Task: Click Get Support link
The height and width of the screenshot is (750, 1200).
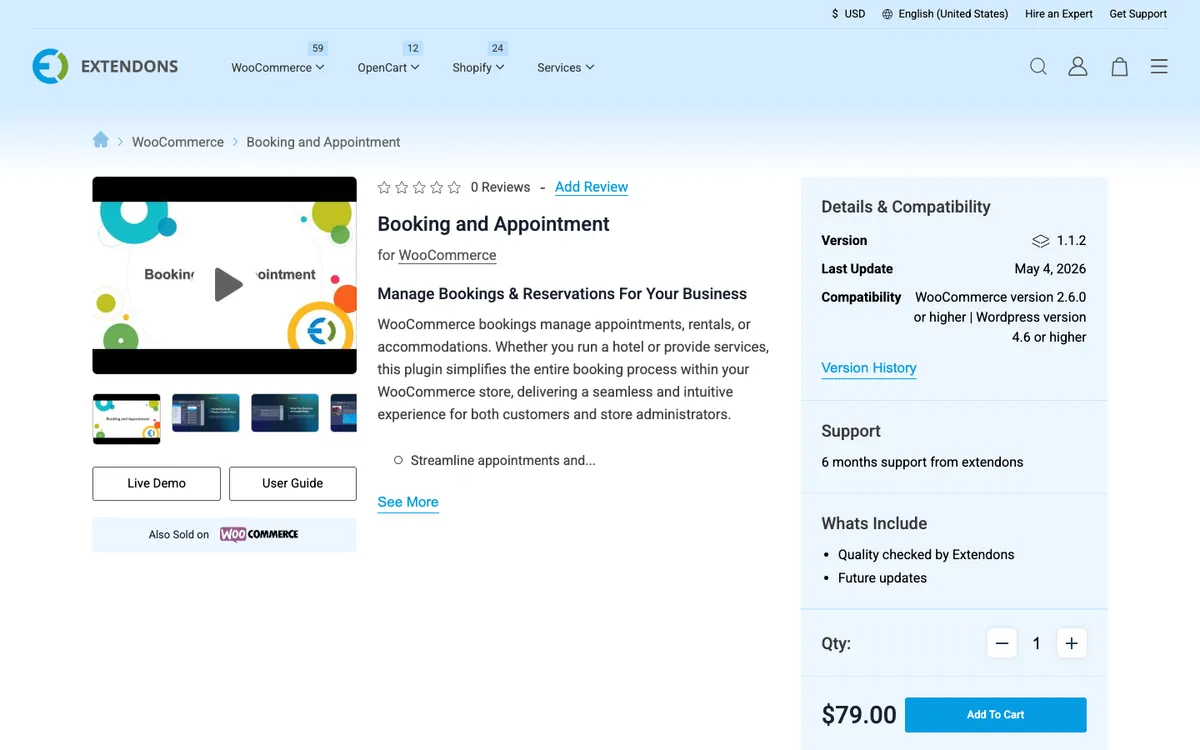Action: [1138, 14]
